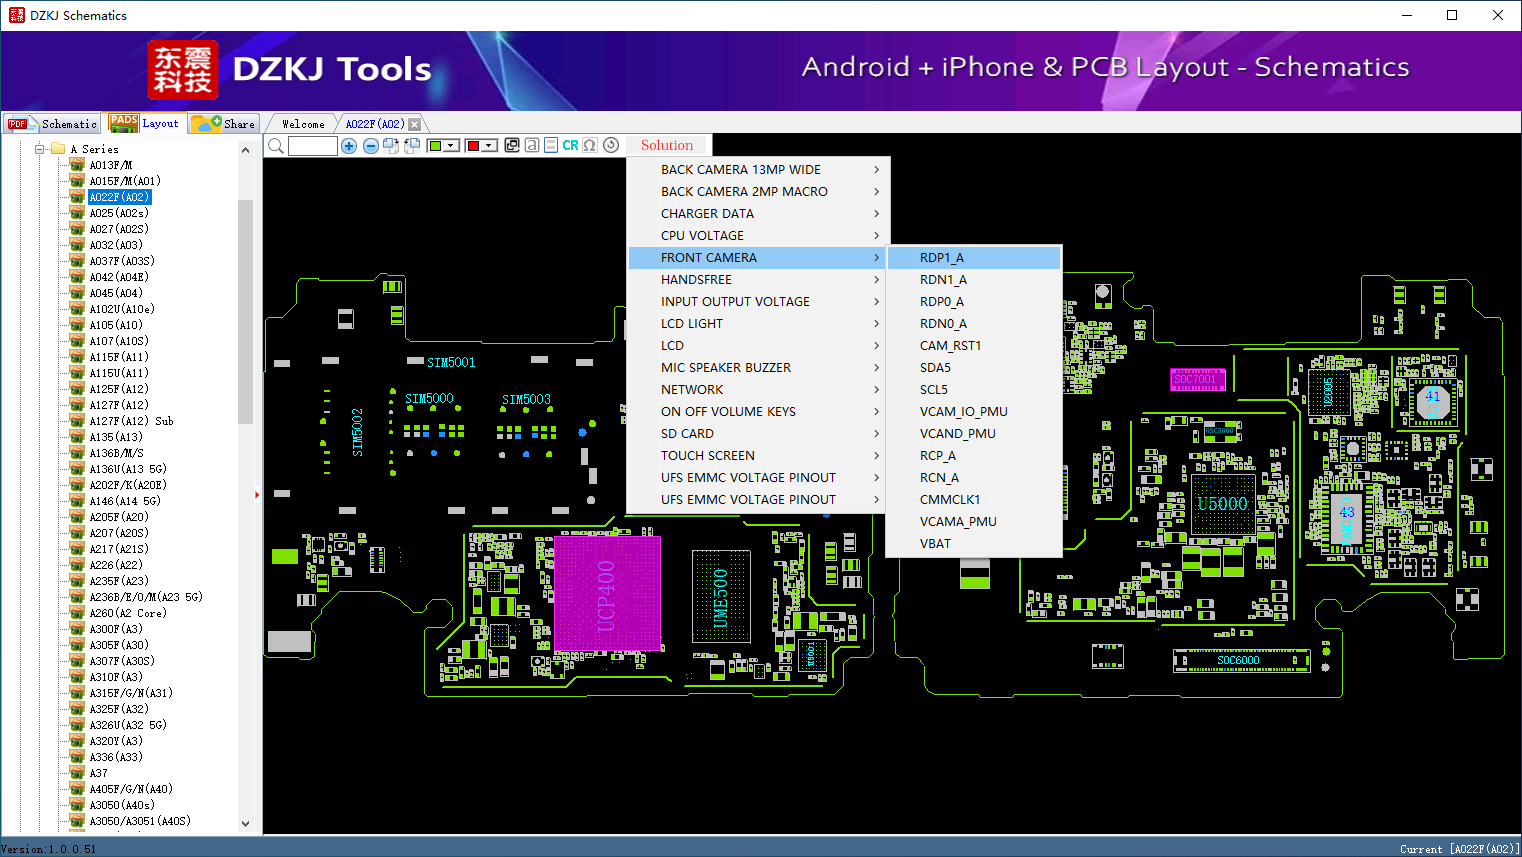
Task: Click the circular refresh arrow icon
Action: [x=611, y=145]
